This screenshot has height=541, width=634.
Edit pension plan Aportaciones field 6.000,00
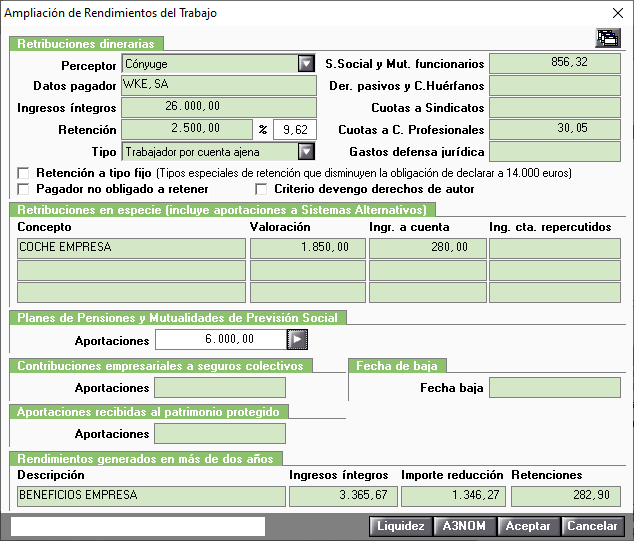tap(221, 339)
